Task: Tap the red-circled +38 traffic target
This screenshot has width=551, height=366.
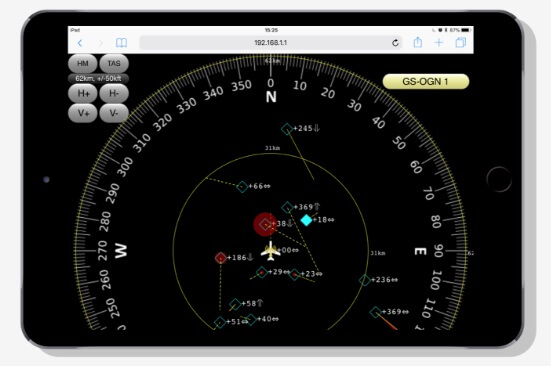Action: click(x=265, y=224)
